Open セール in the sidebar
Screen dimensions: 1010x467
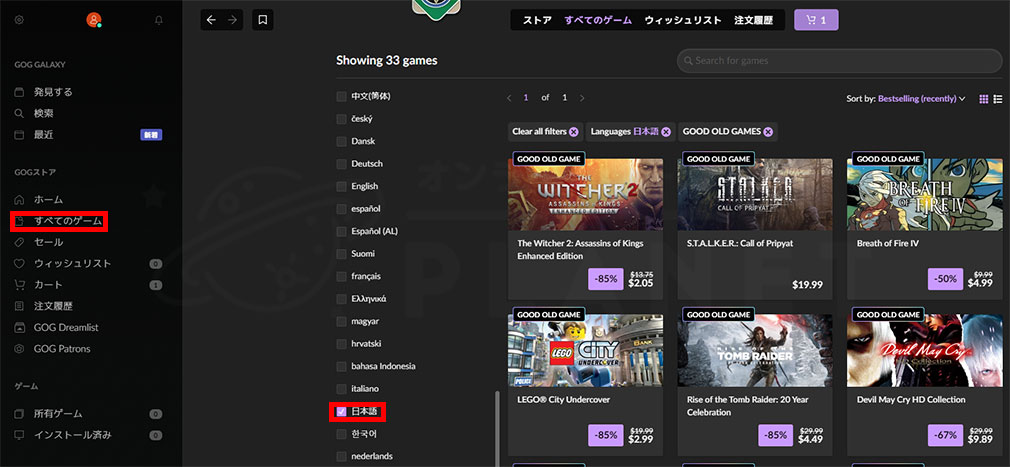click(48, 242)
